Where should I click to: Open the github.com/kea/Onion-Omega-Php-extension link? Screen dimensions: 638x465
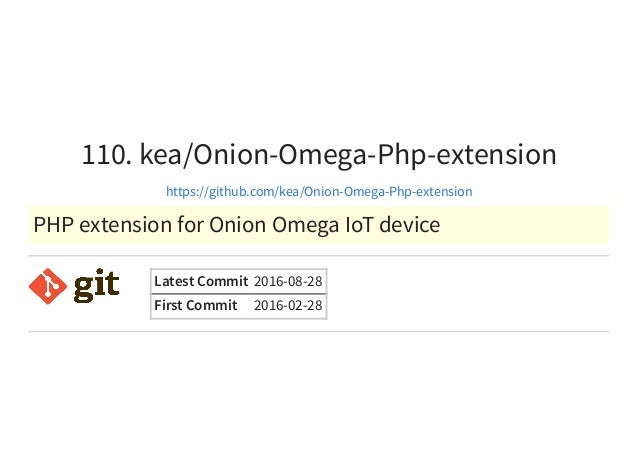[x=319, y=191]
